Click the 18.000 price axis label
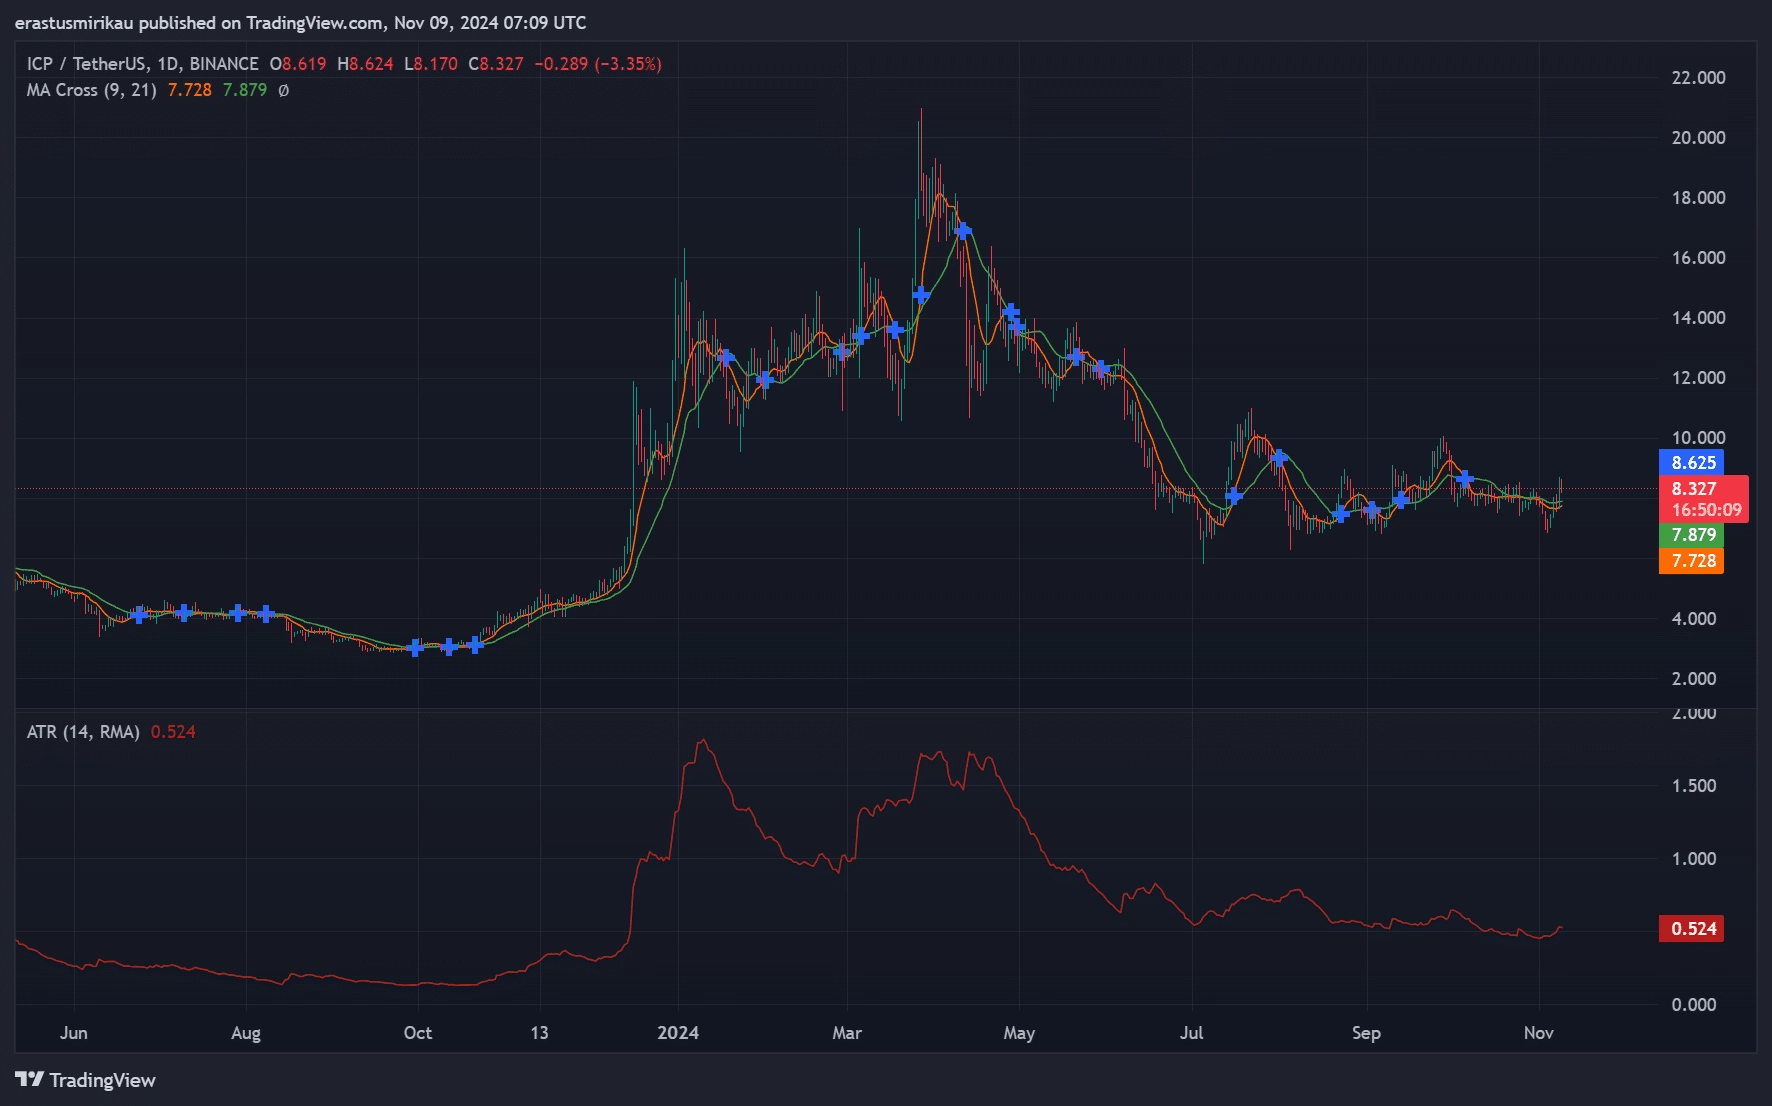The image size is (1772, 1106). (x=1698, y=198)
